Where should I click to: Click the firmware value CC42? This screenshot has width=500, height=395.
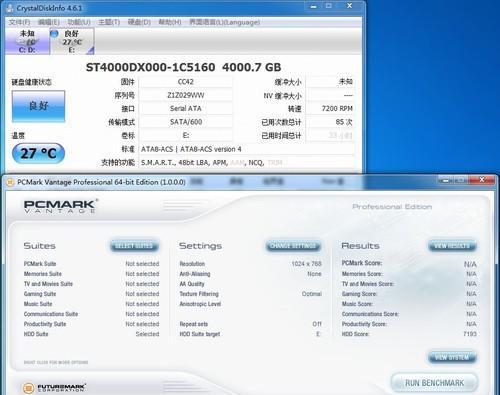point(186,82)
